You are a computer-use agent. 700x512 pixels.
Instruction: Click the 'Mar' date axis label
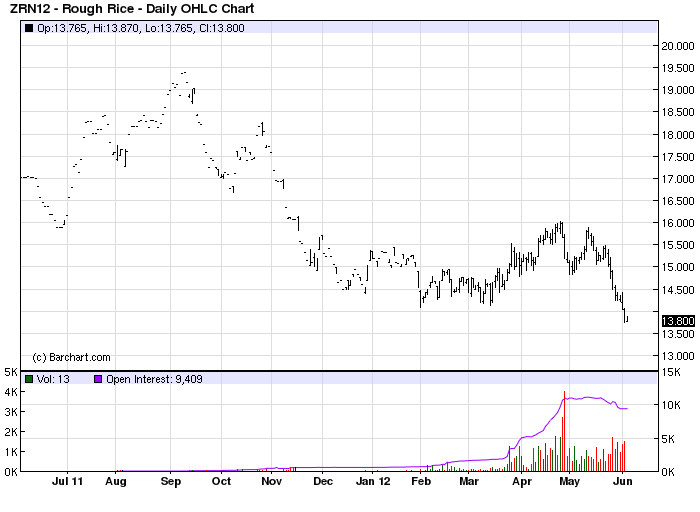pyautogui.click(x=469, y=481)
